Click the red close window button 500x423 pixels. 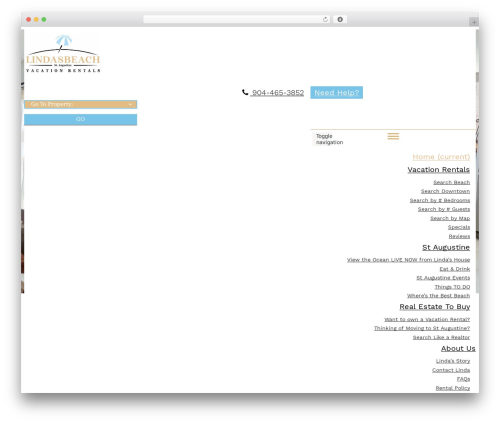pyautogui.click(x=29, y=19)
